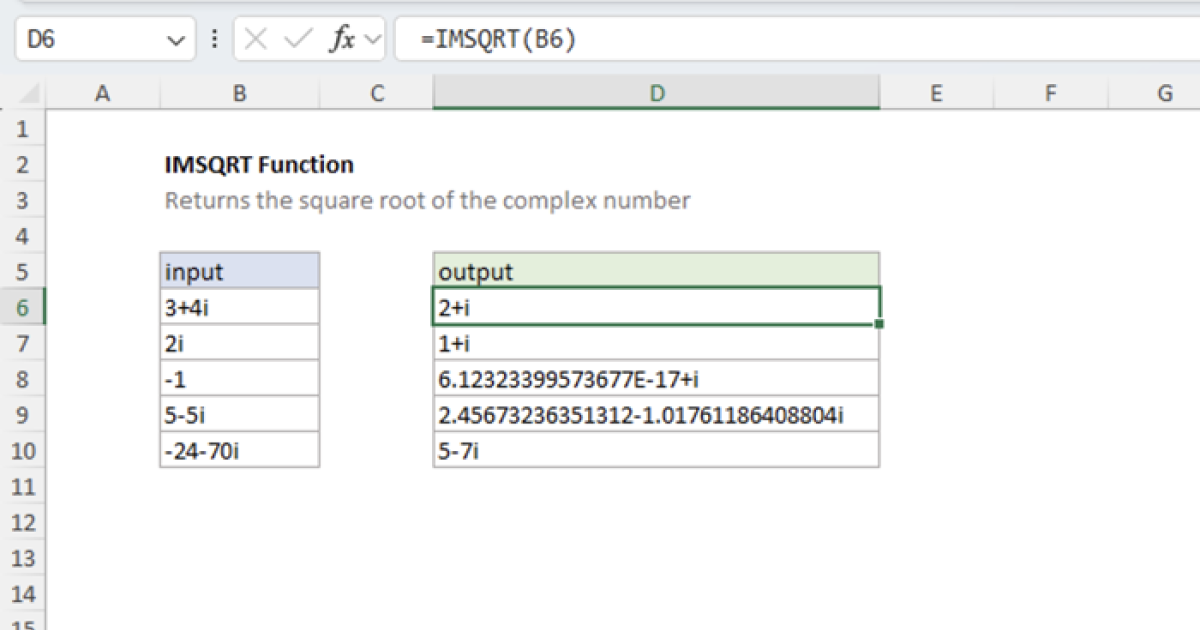This screenshot has height=630, width=1200.
Task: Open the Name Box dropdown arrow
Action: click(176, 39)
